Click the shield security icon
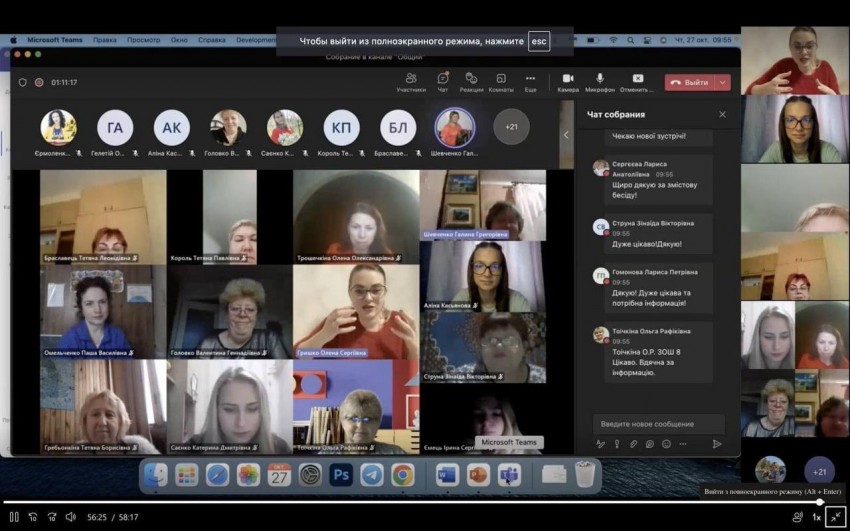 [23, 82]
